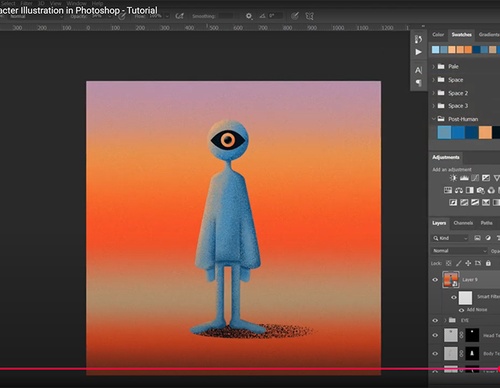Screen dimensions: 500x388
Task: Open the layer Kind filter dropdown
Action: 450,238
